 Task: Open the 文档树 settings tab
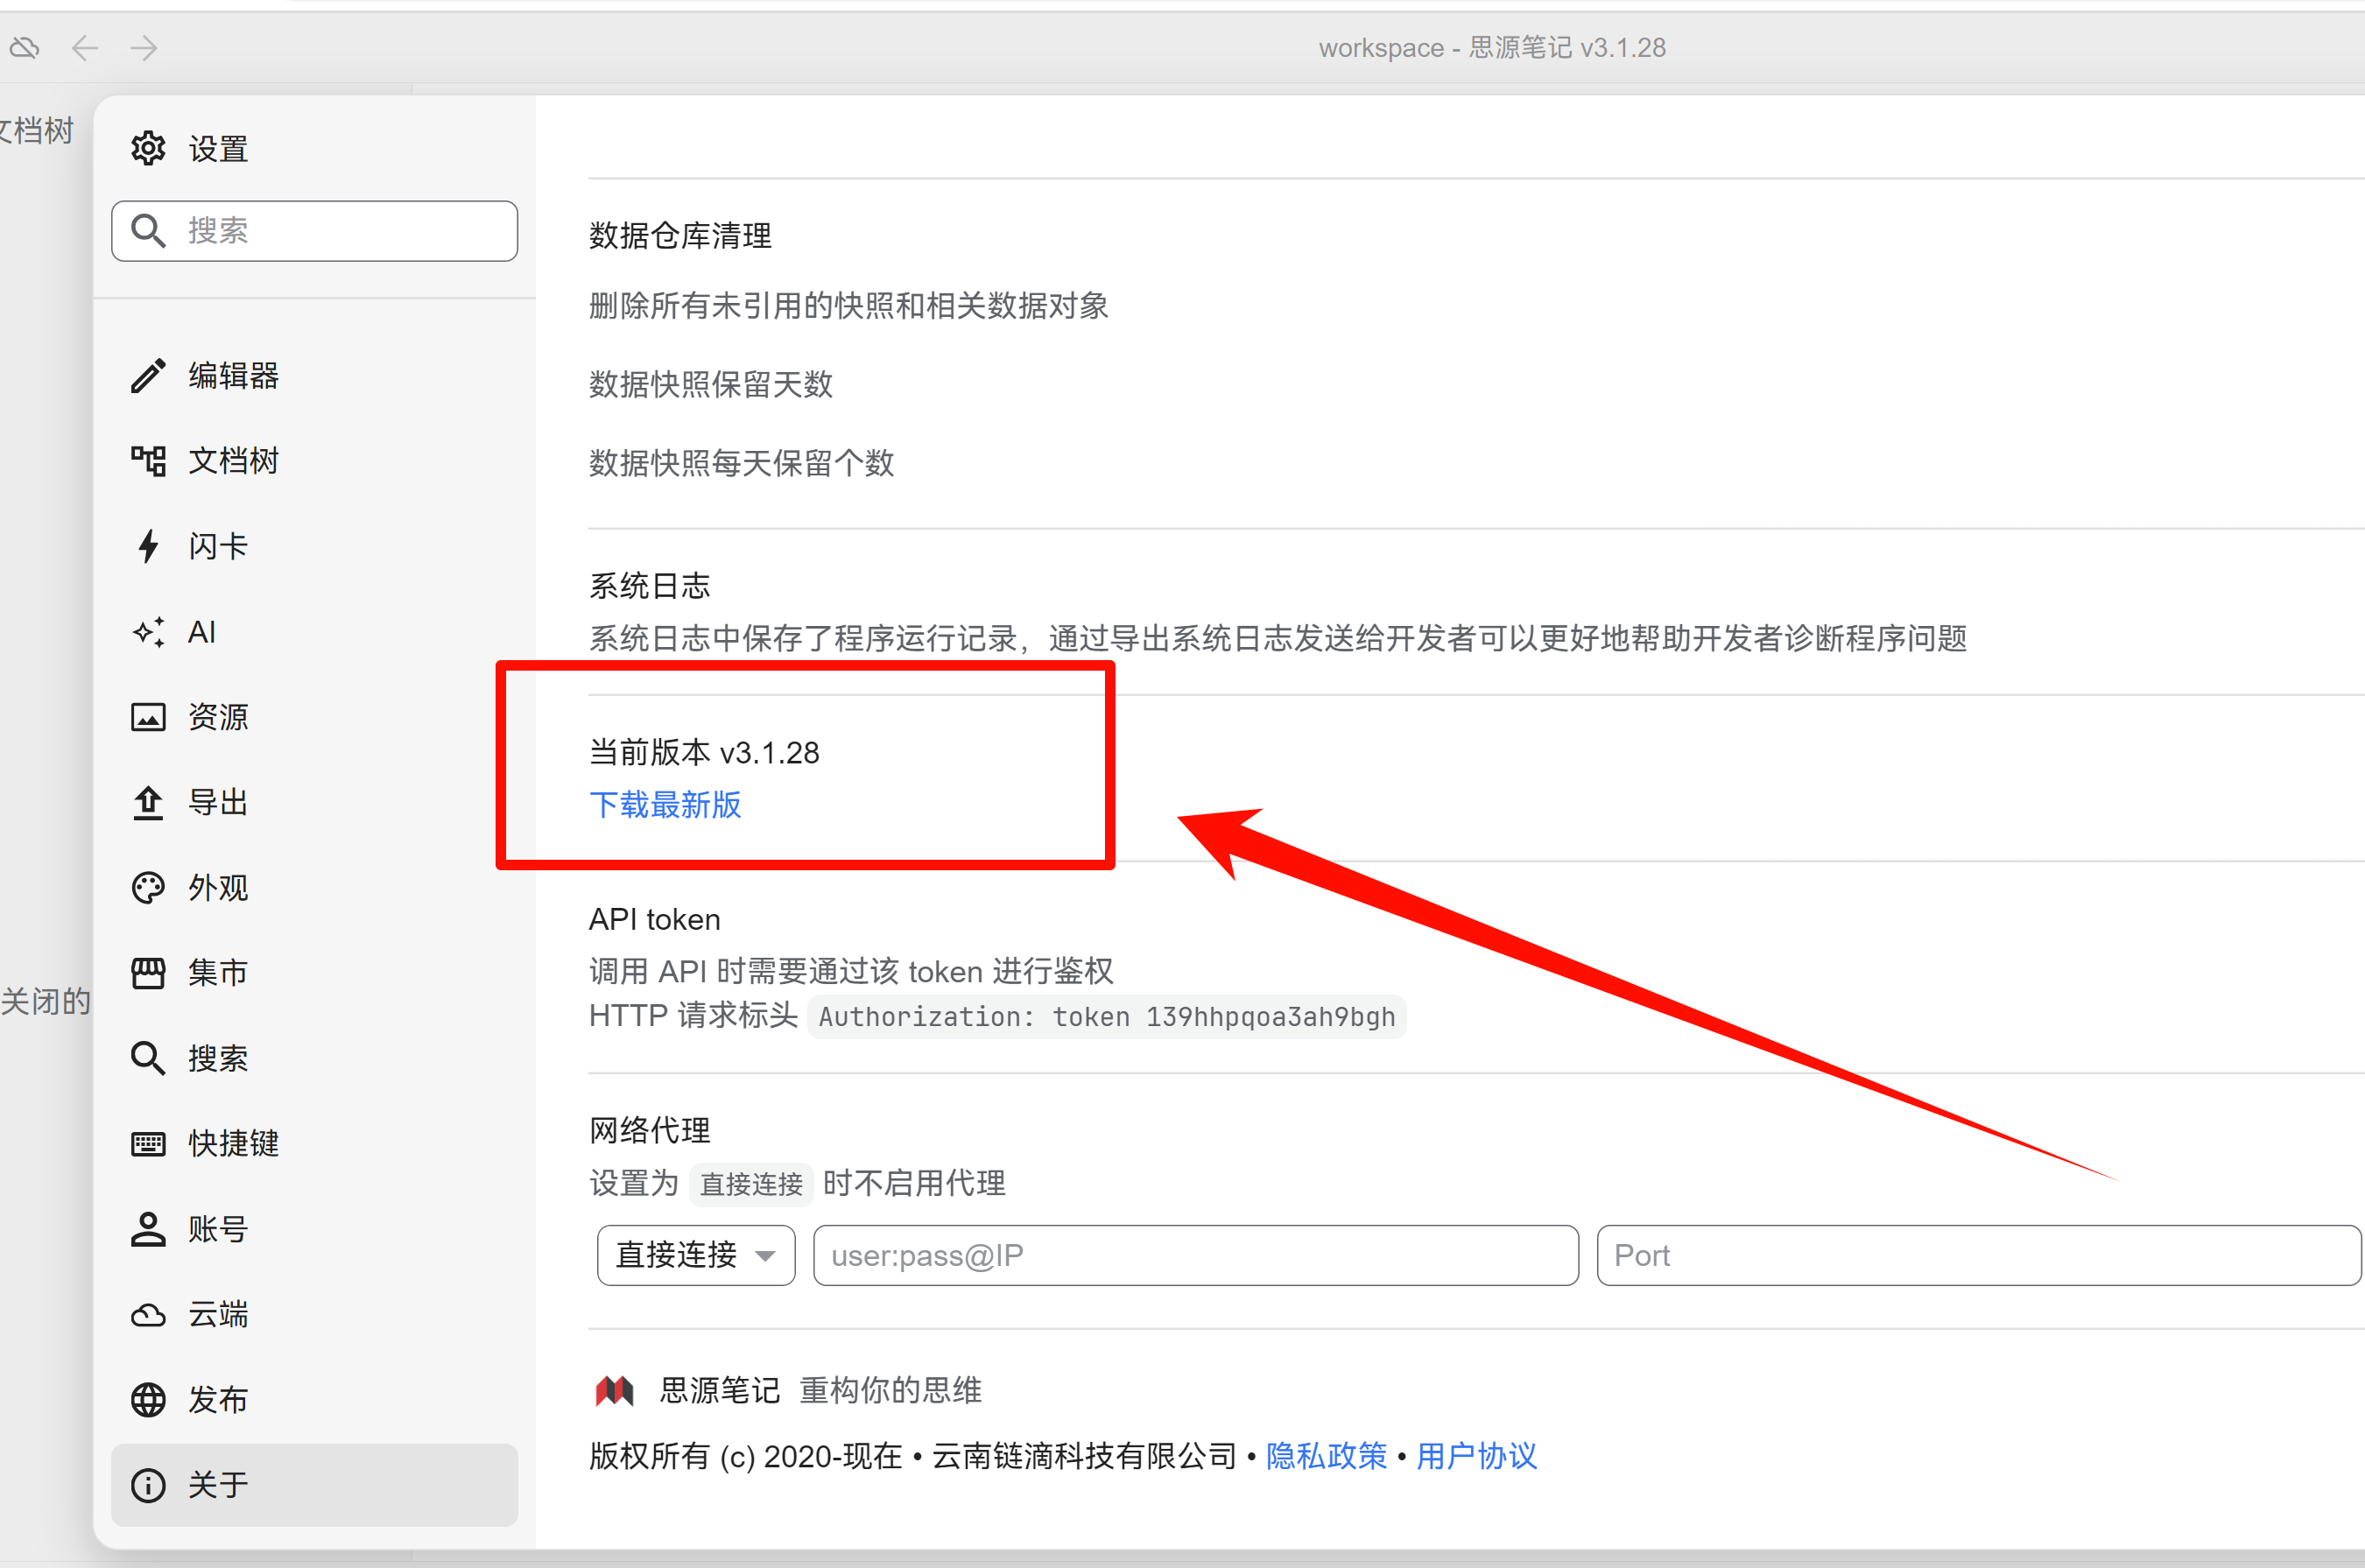(314, 461)
